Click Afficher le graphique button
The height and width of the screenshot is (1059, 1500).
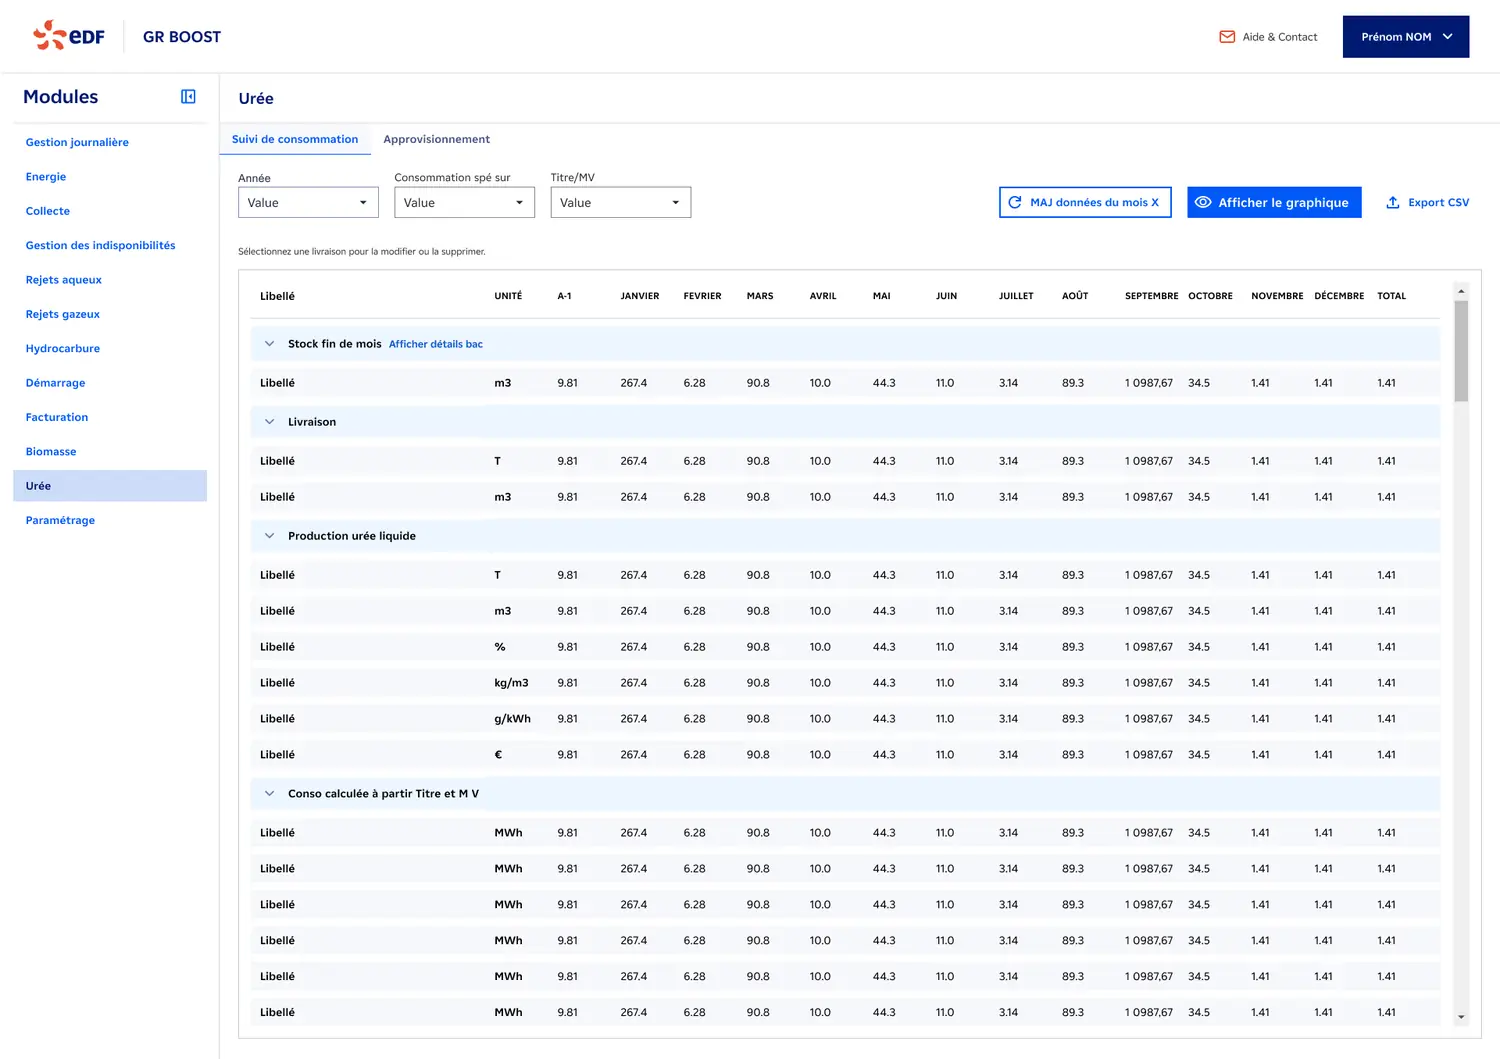tap(1274, 202)
